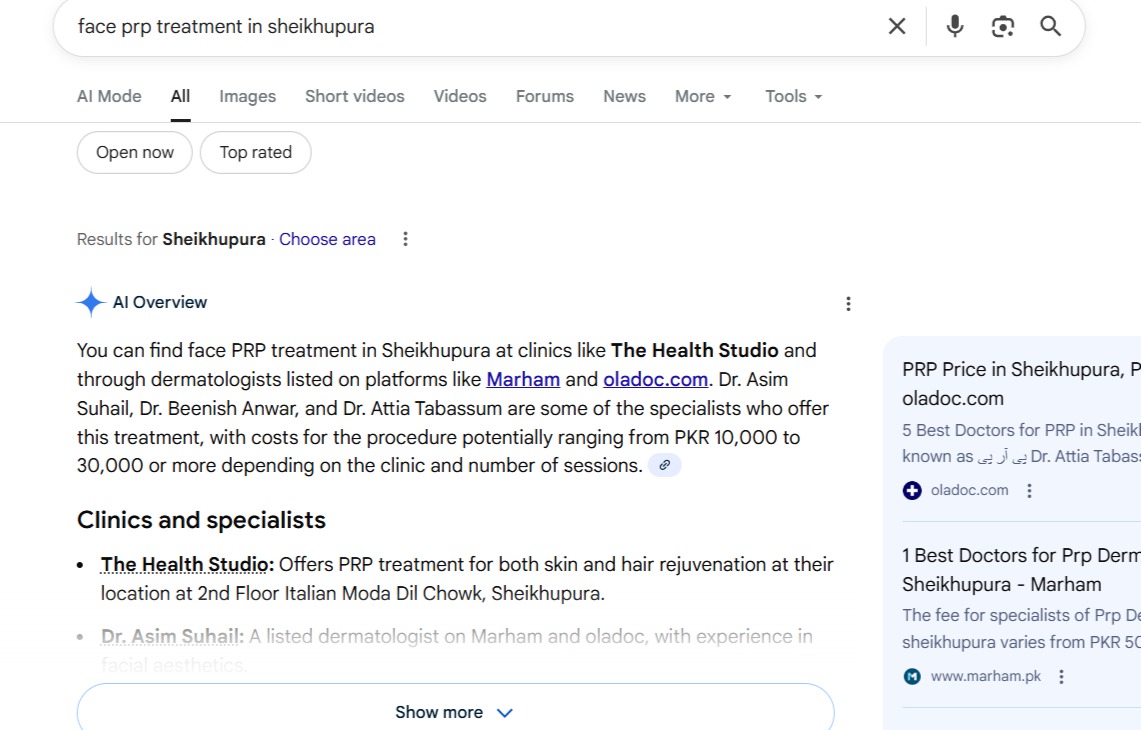Open Google Lens image search icon
This screenshot has height=730, width=1141.
(x=1002, y=27)
